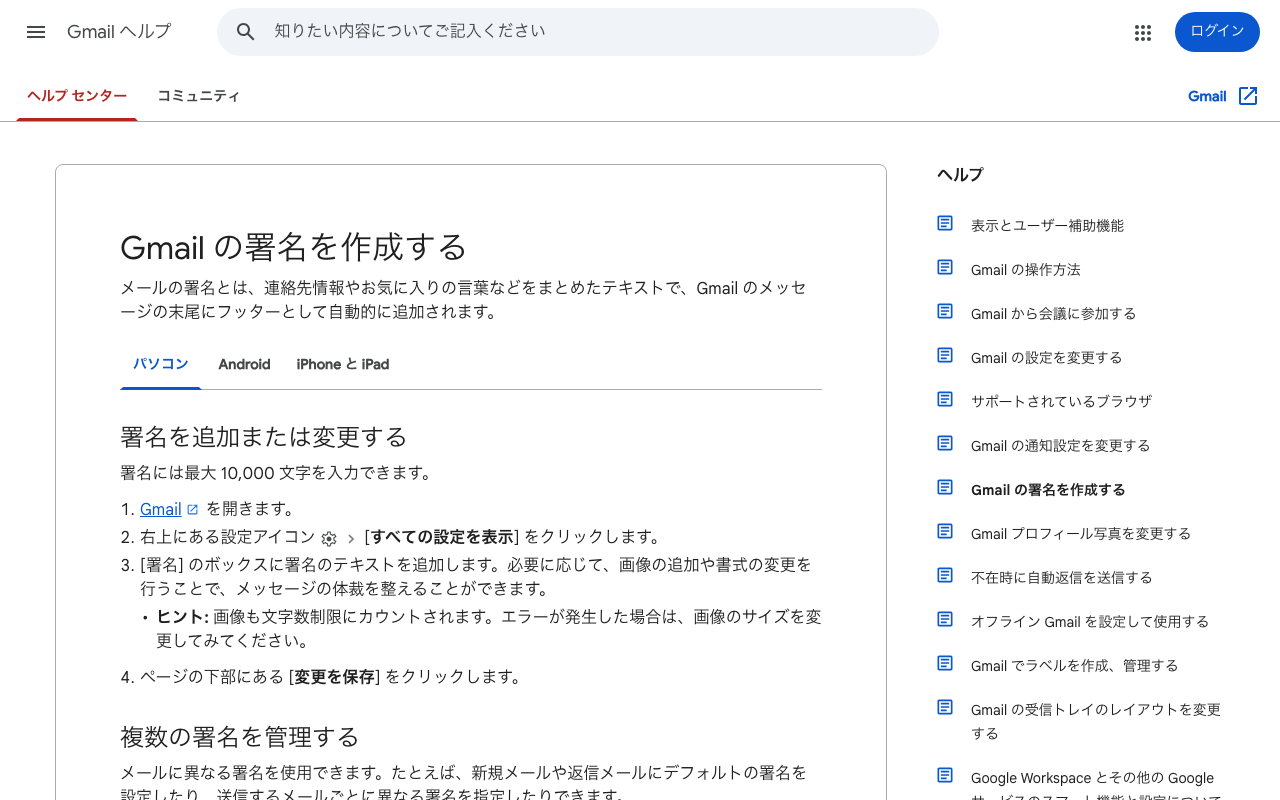Click the article icon beside 不在時に自動返信を送信する
This screenshot has width=1280, height=800.
pos(945,575)
